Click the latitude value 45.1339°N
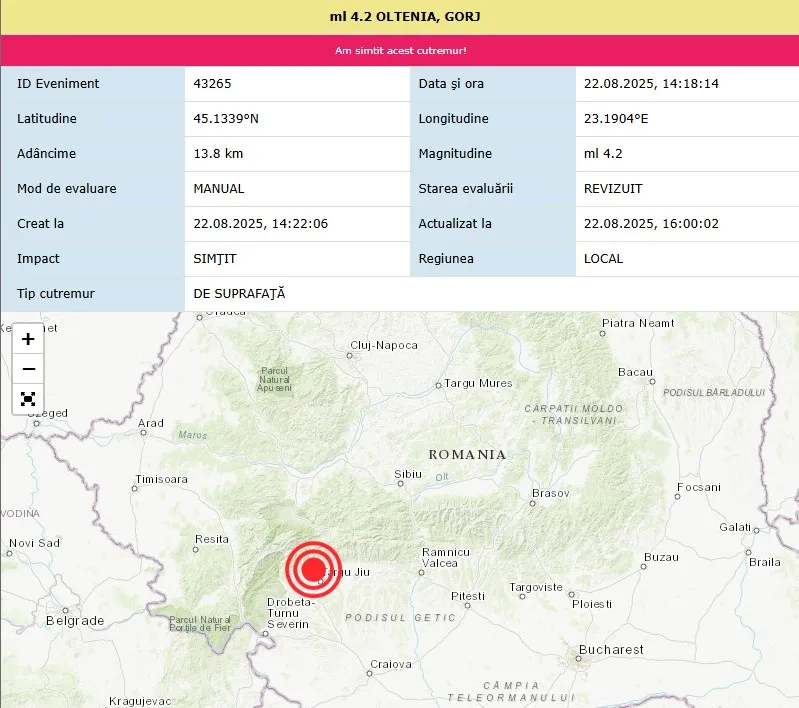This screenshot has width=799, height=708. click(226, 119)
